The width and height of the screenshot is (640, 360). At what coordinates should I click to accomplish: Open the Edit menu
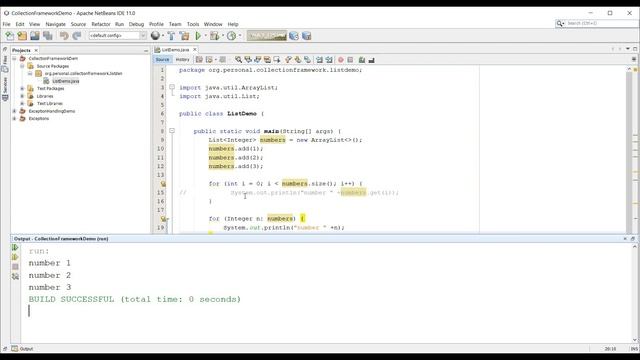(20, 24)
